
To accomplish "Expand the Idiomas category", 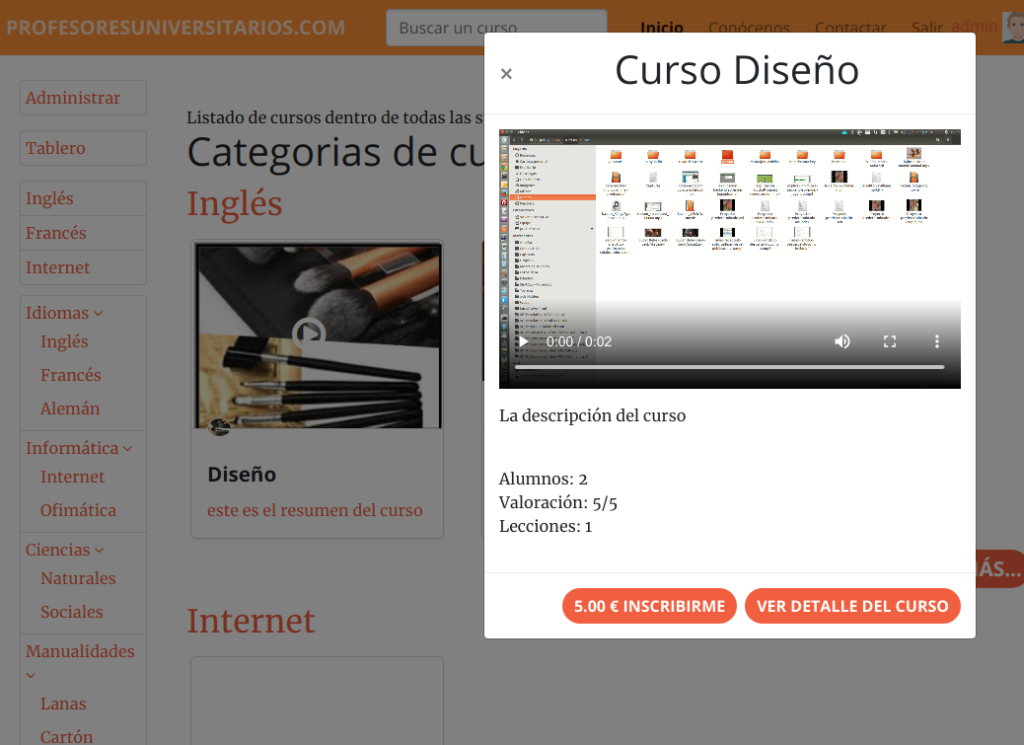I will coord(64,313).
